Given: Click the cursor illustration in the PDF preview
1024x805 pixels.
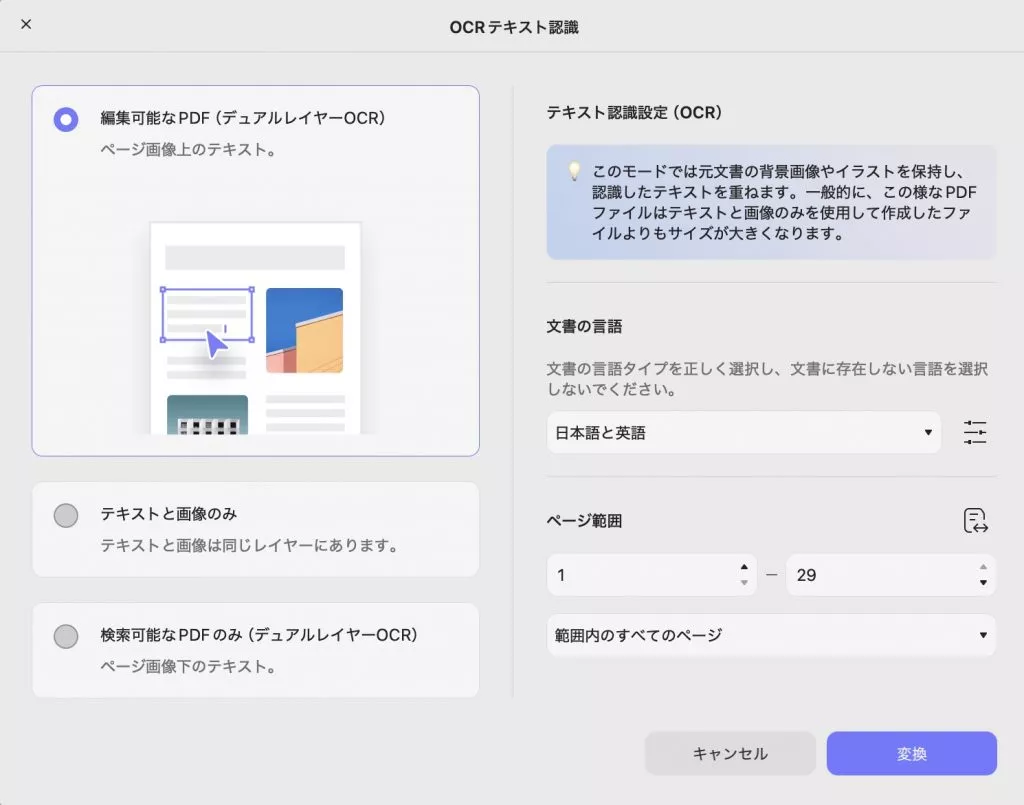Looking at the screenshot, I should [x=215, y=344].
